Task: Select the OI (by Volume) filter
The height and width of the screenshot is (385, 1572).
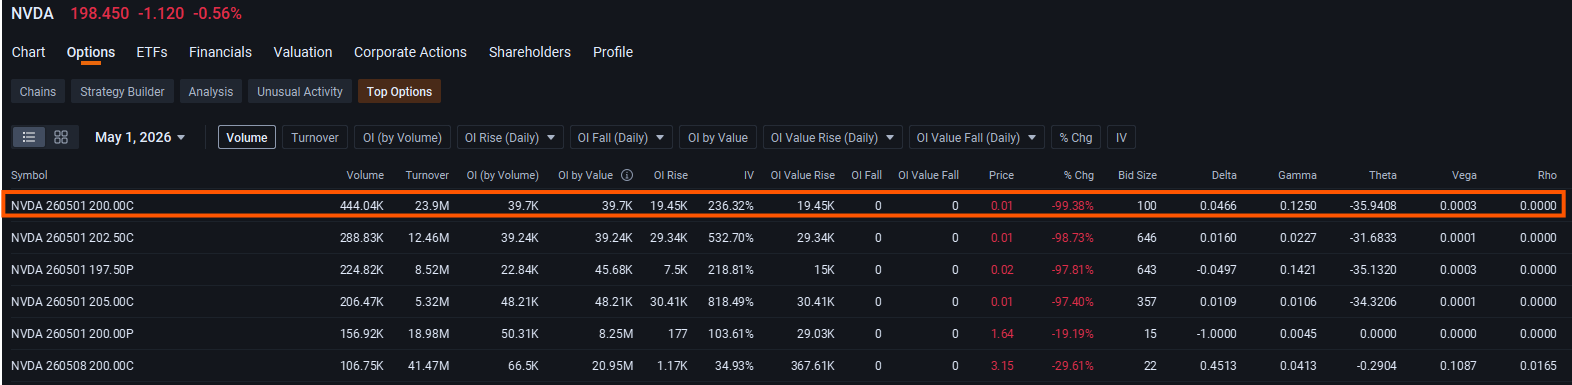Action: [x=402, y=137]
